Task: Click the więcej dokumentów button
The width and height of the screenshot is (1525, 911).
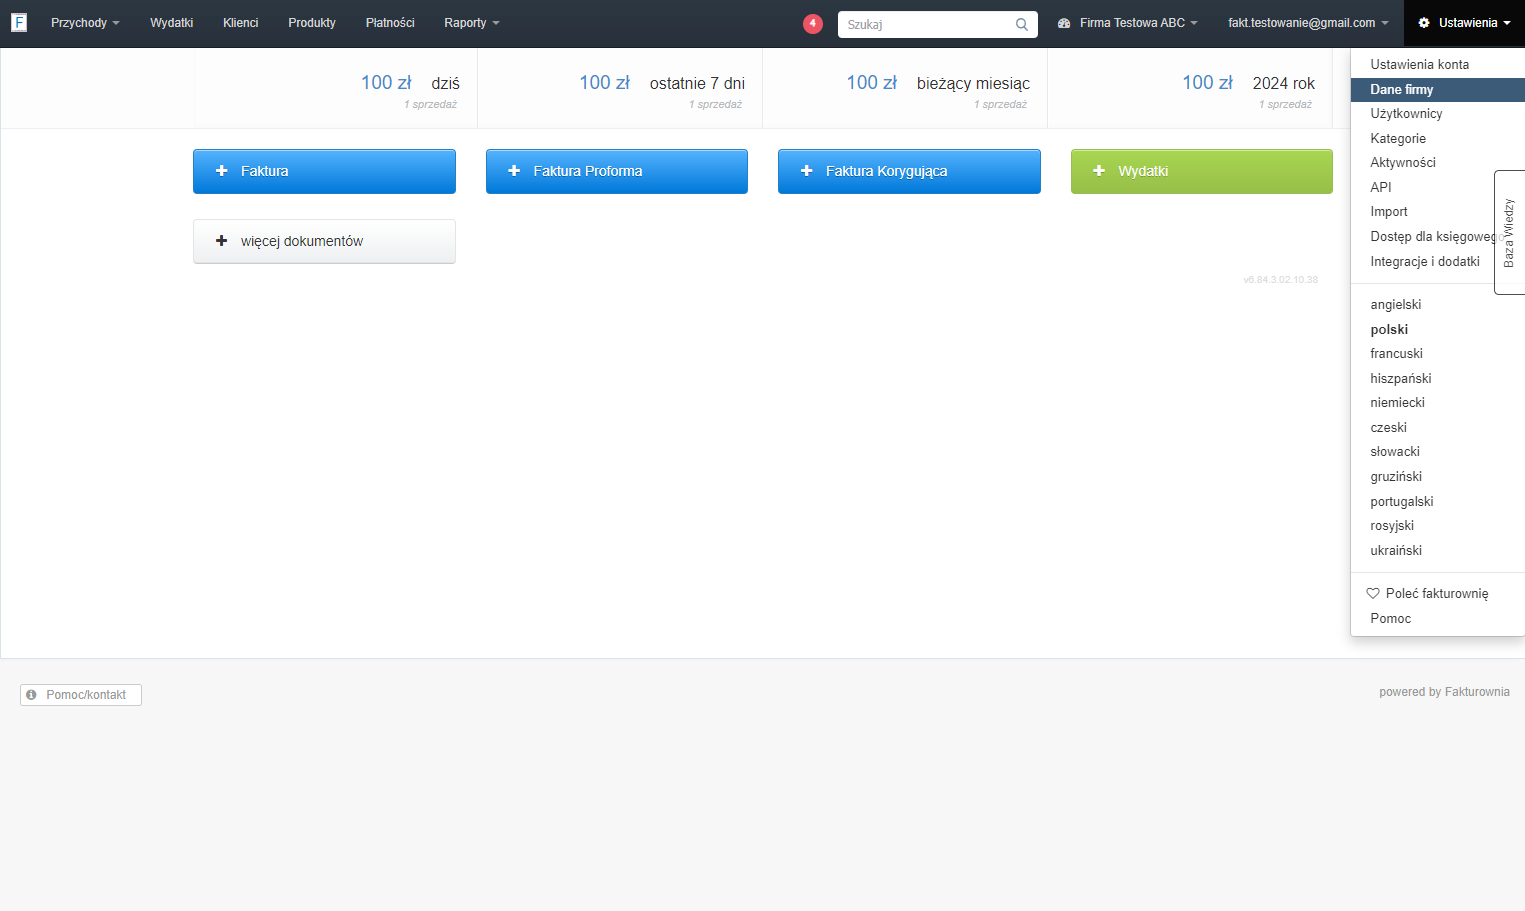Action: tap(324, 241)
